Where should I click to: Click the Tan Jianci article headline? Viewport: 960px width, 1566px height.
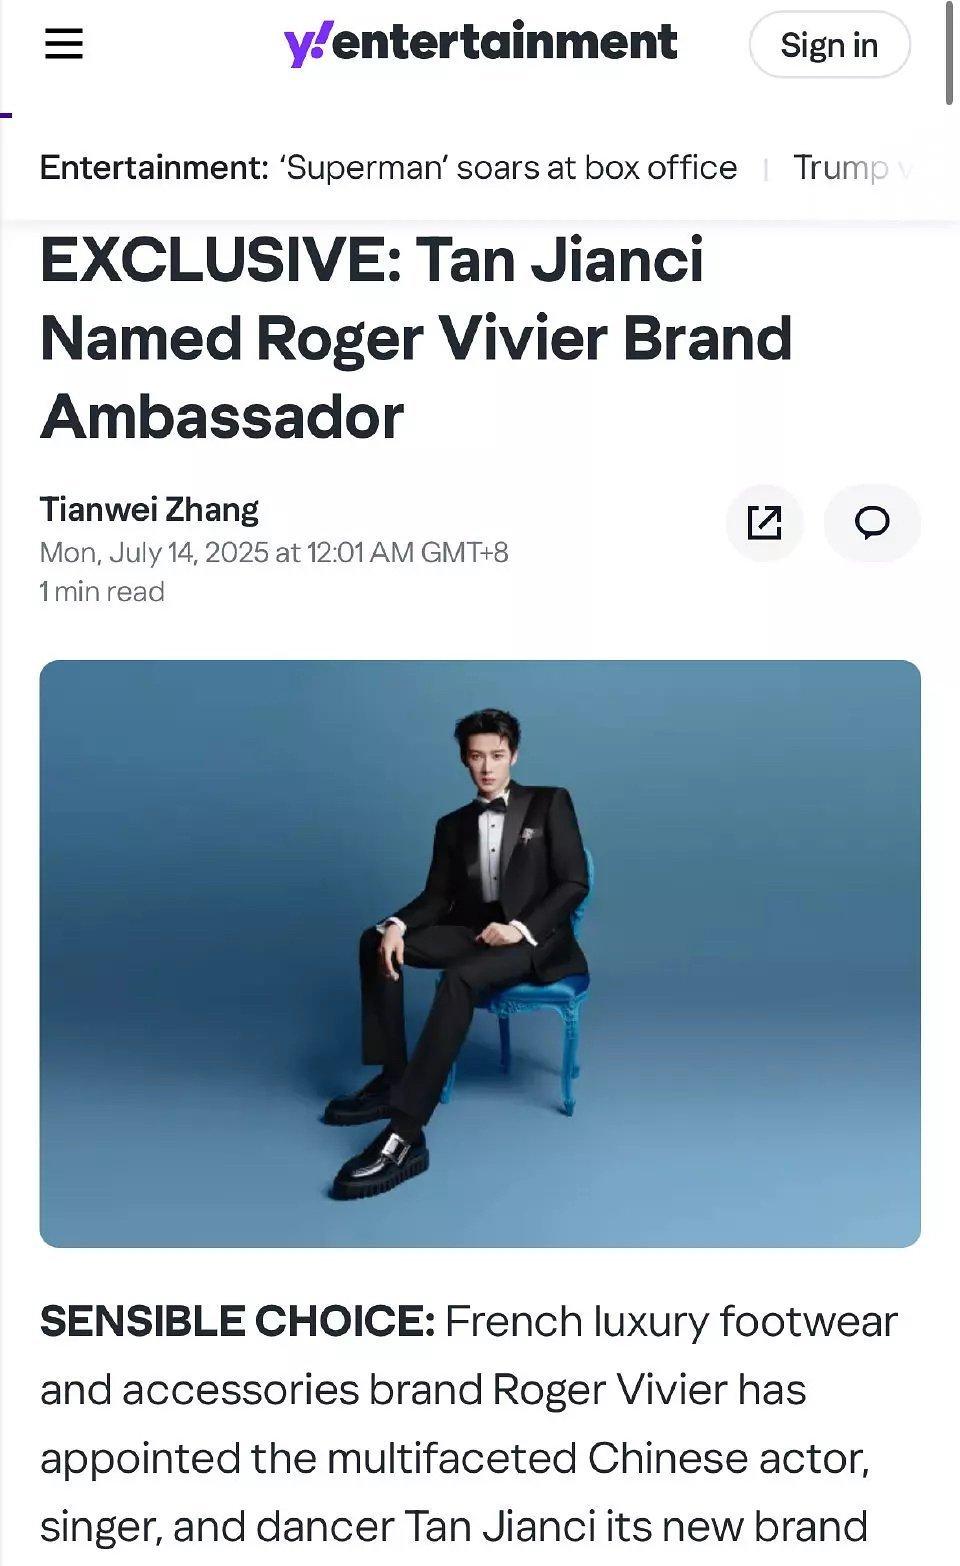point(416,338)
